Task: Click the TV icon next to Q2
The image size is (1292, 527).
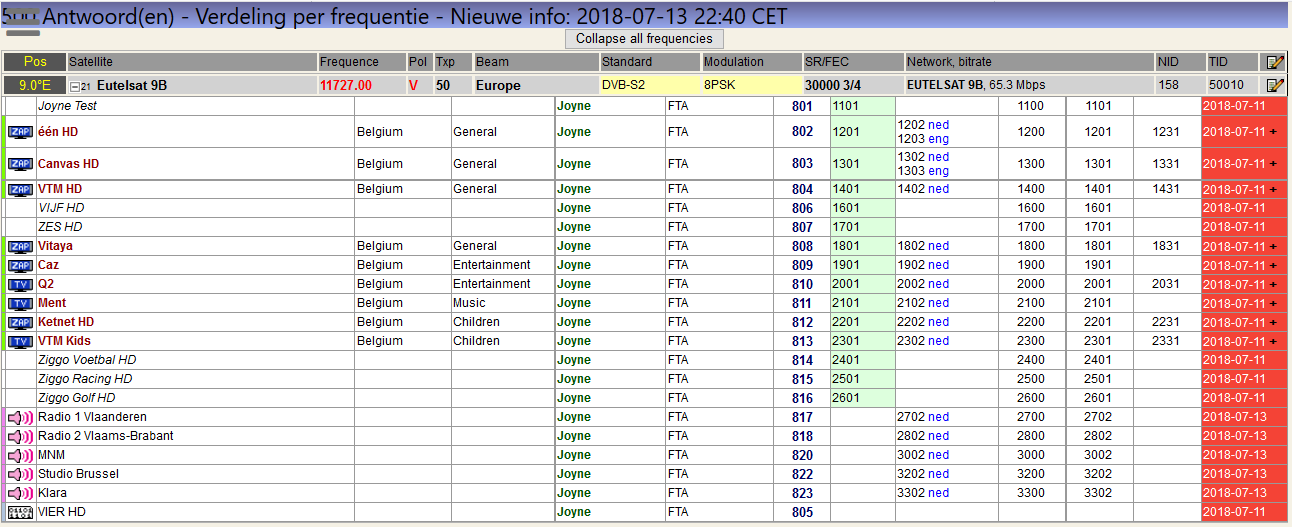Action: pos(20,284)
